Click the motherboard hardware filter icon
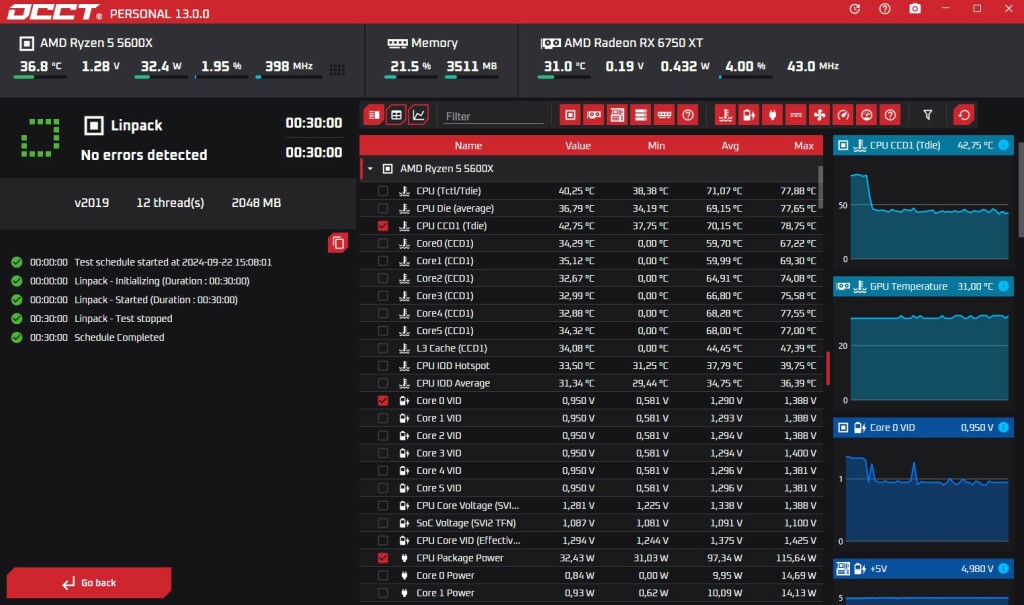 [617, 115]
